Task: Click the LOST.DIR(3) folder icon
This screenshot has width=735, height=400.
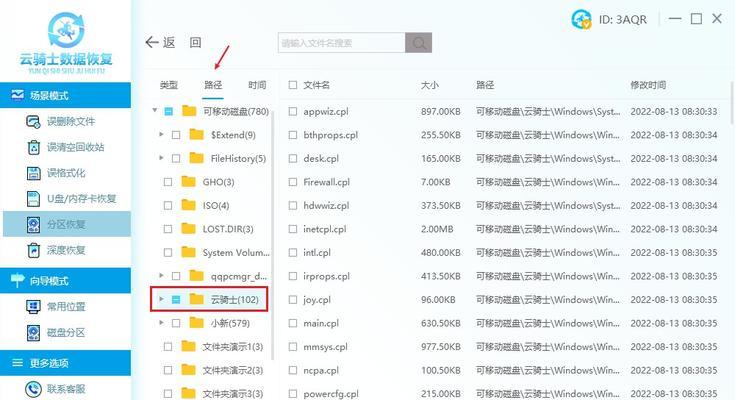Action: (x=188, y=229)
